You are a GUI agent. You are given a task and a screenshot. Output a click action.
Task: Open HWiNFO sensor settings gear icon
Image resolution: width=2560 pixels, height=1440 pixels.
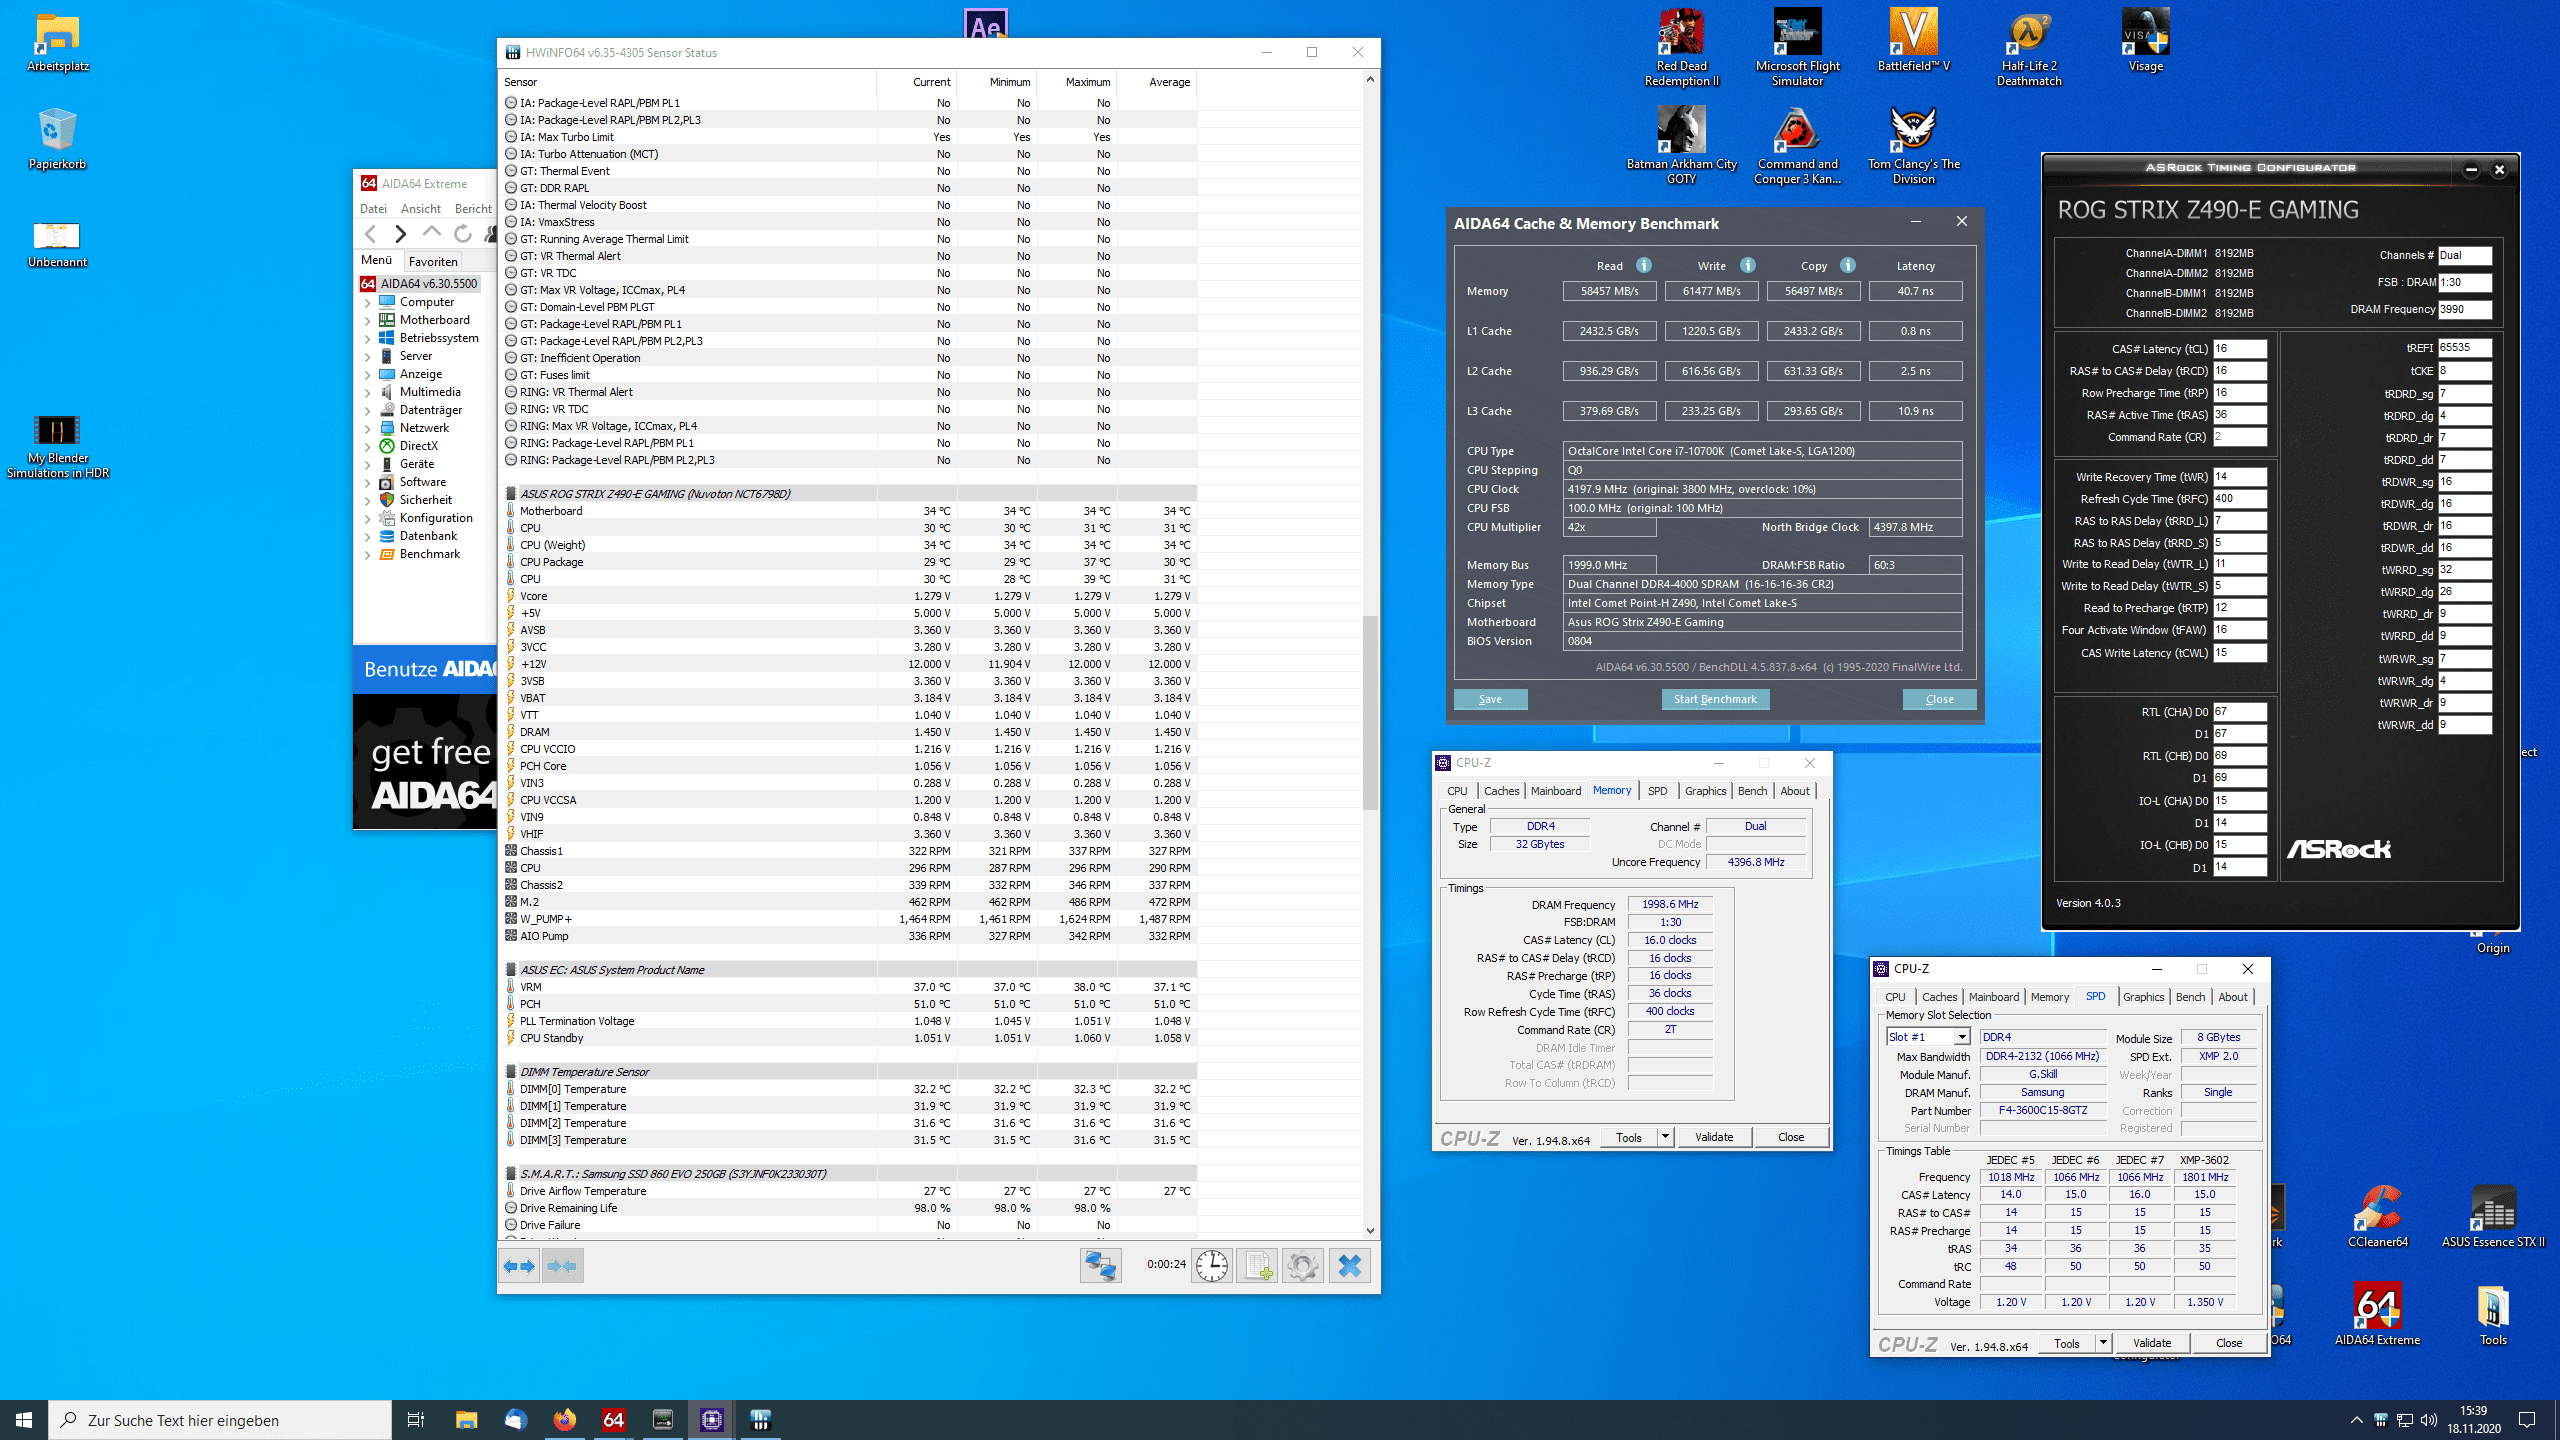pyautogui.click(x=1302, y=1266)
